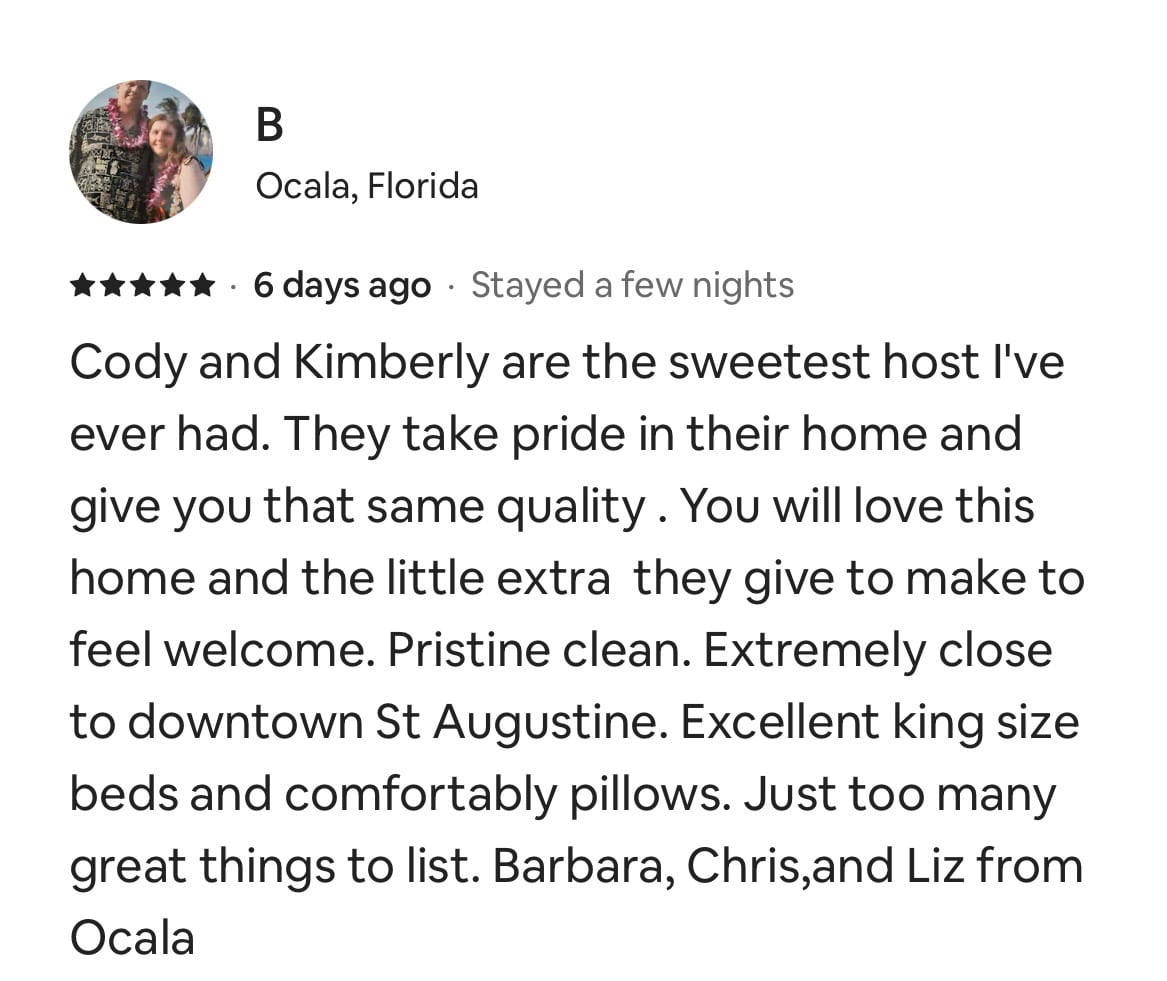Screen dimensions: 1167x981
Task: Click the word "Excellent" in the review
Action: pyautogui.click(x=780, y=723)
